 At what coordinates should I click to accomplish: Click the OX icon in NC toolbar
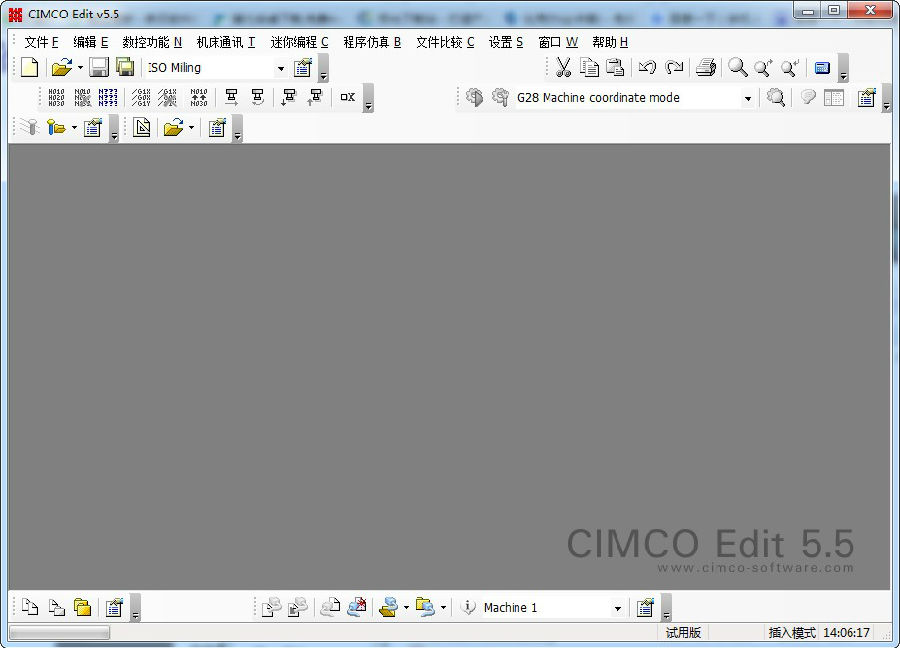pos(347,98)
